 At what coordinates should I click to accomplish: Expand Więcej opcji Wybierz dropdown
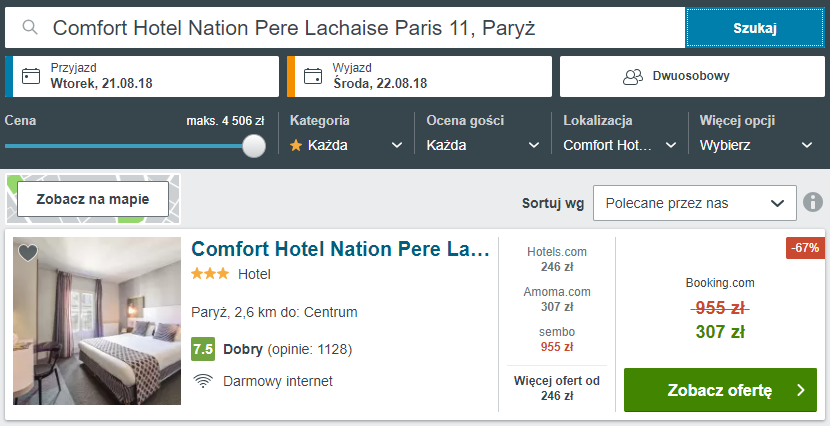click(756, 145)
